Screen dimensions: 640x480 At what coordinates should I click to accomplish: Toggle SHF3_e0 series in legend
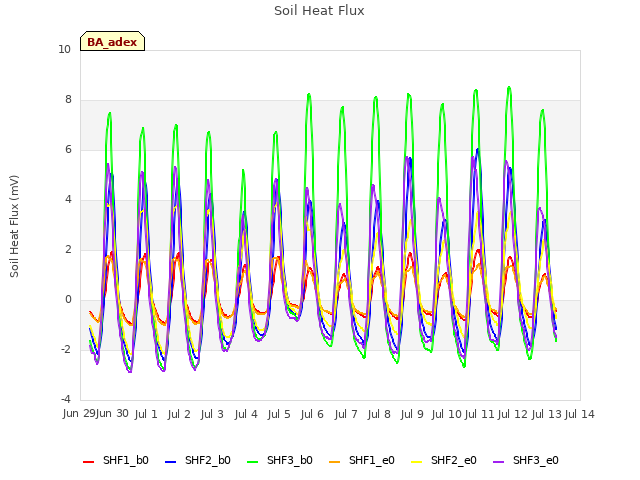(526, 460)
